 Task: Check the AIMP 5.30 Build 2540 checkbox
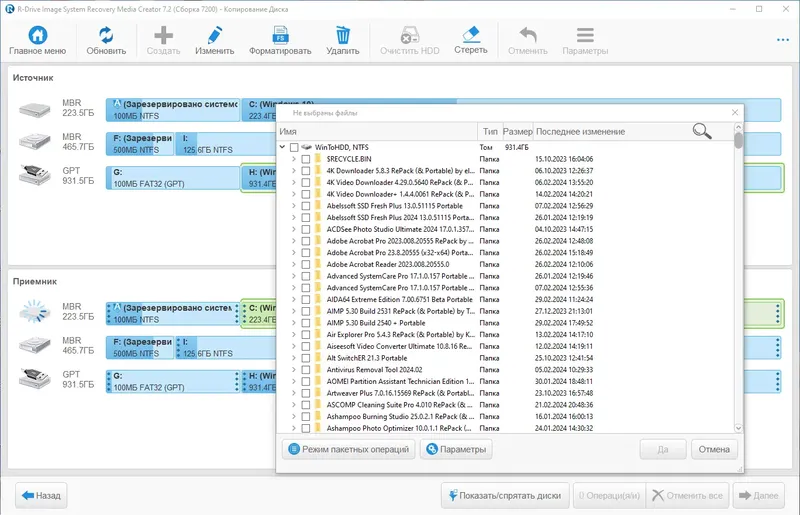click(x=306, y=323)
